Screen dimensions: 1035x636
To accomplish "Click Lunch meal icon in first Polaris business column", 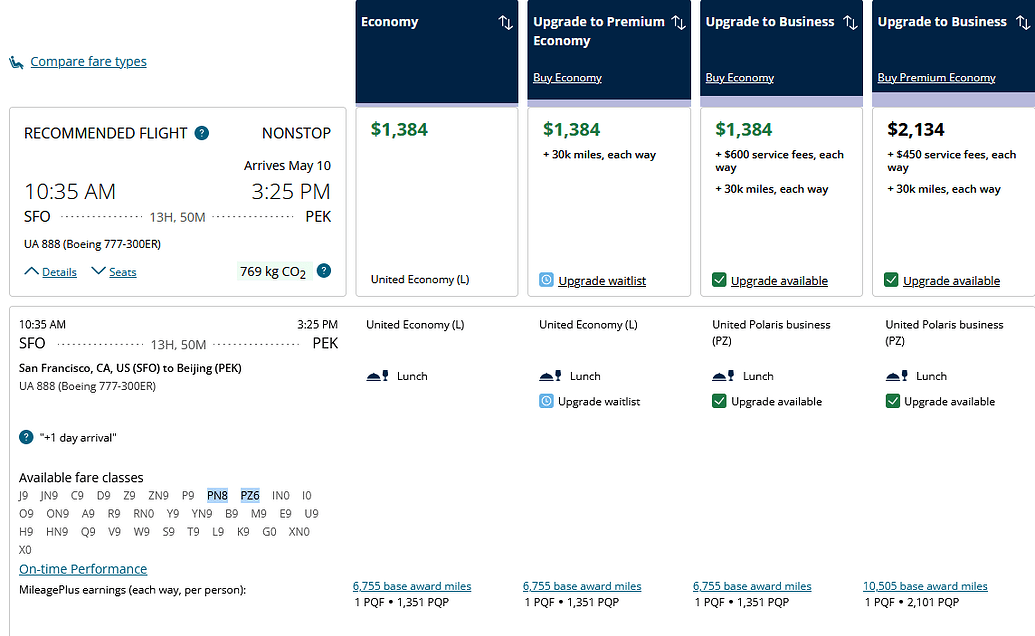I will point(723,376).
